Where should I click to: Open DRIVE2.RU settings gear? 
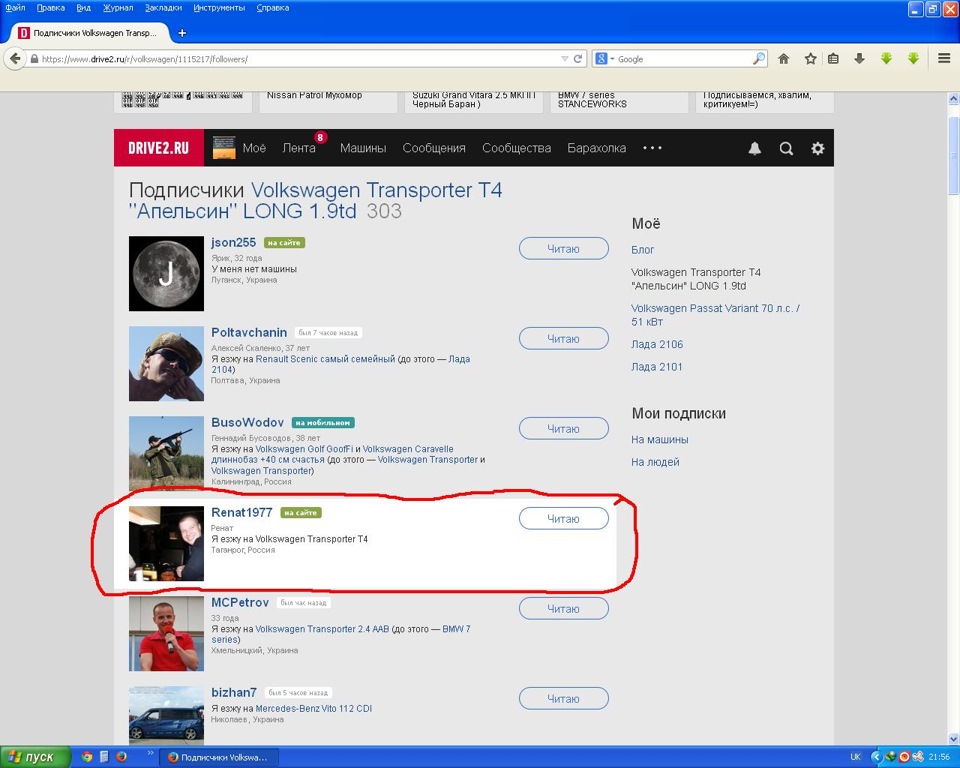[817, 148]
